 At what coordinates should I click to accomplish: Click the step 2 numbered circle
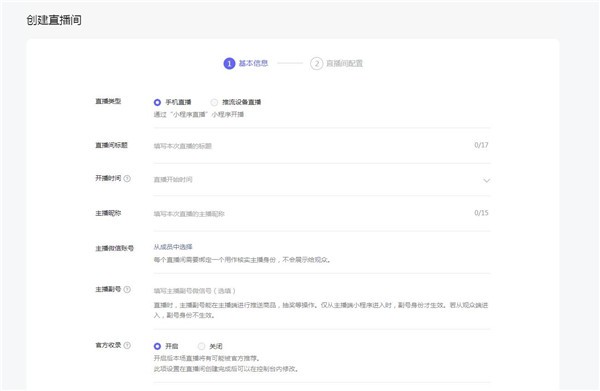click(316, 64)
